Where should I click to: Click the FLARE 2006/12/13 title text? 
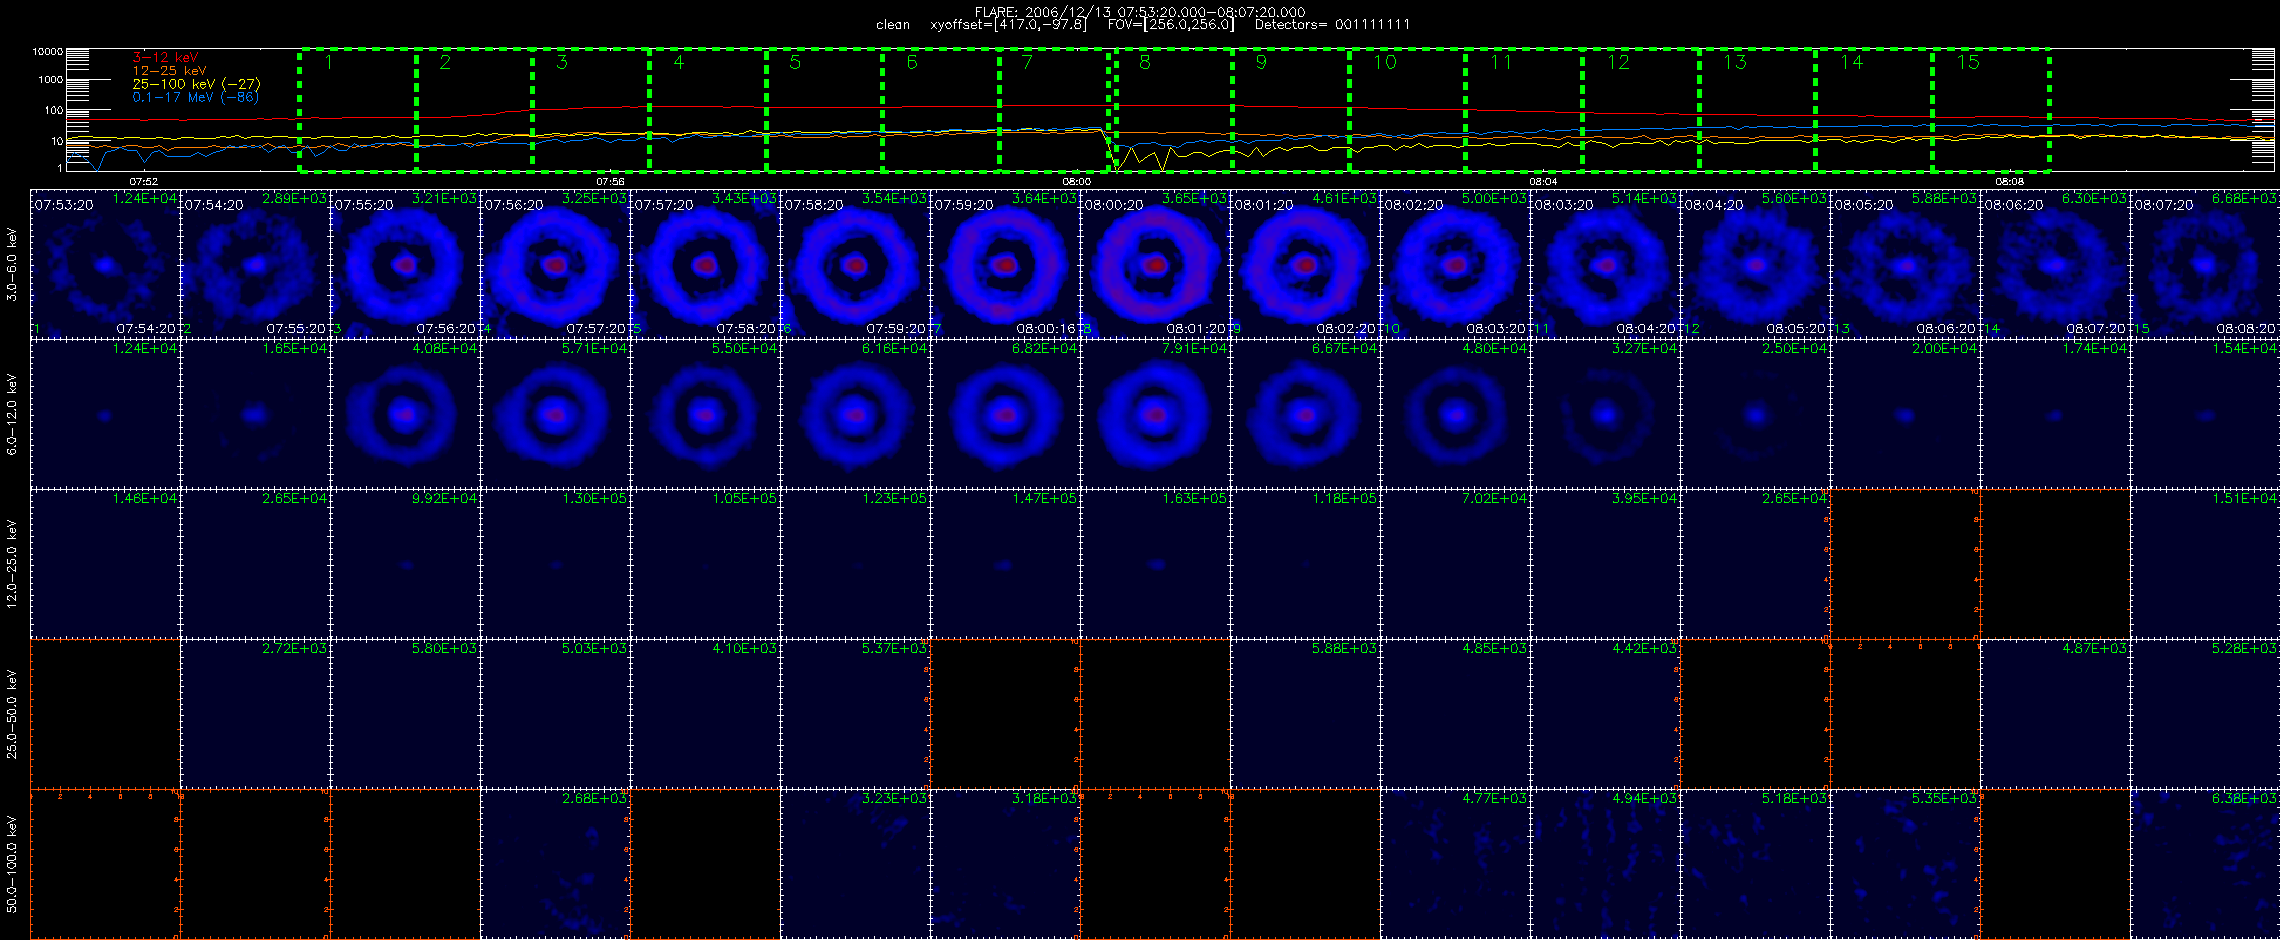point(1140,12)
